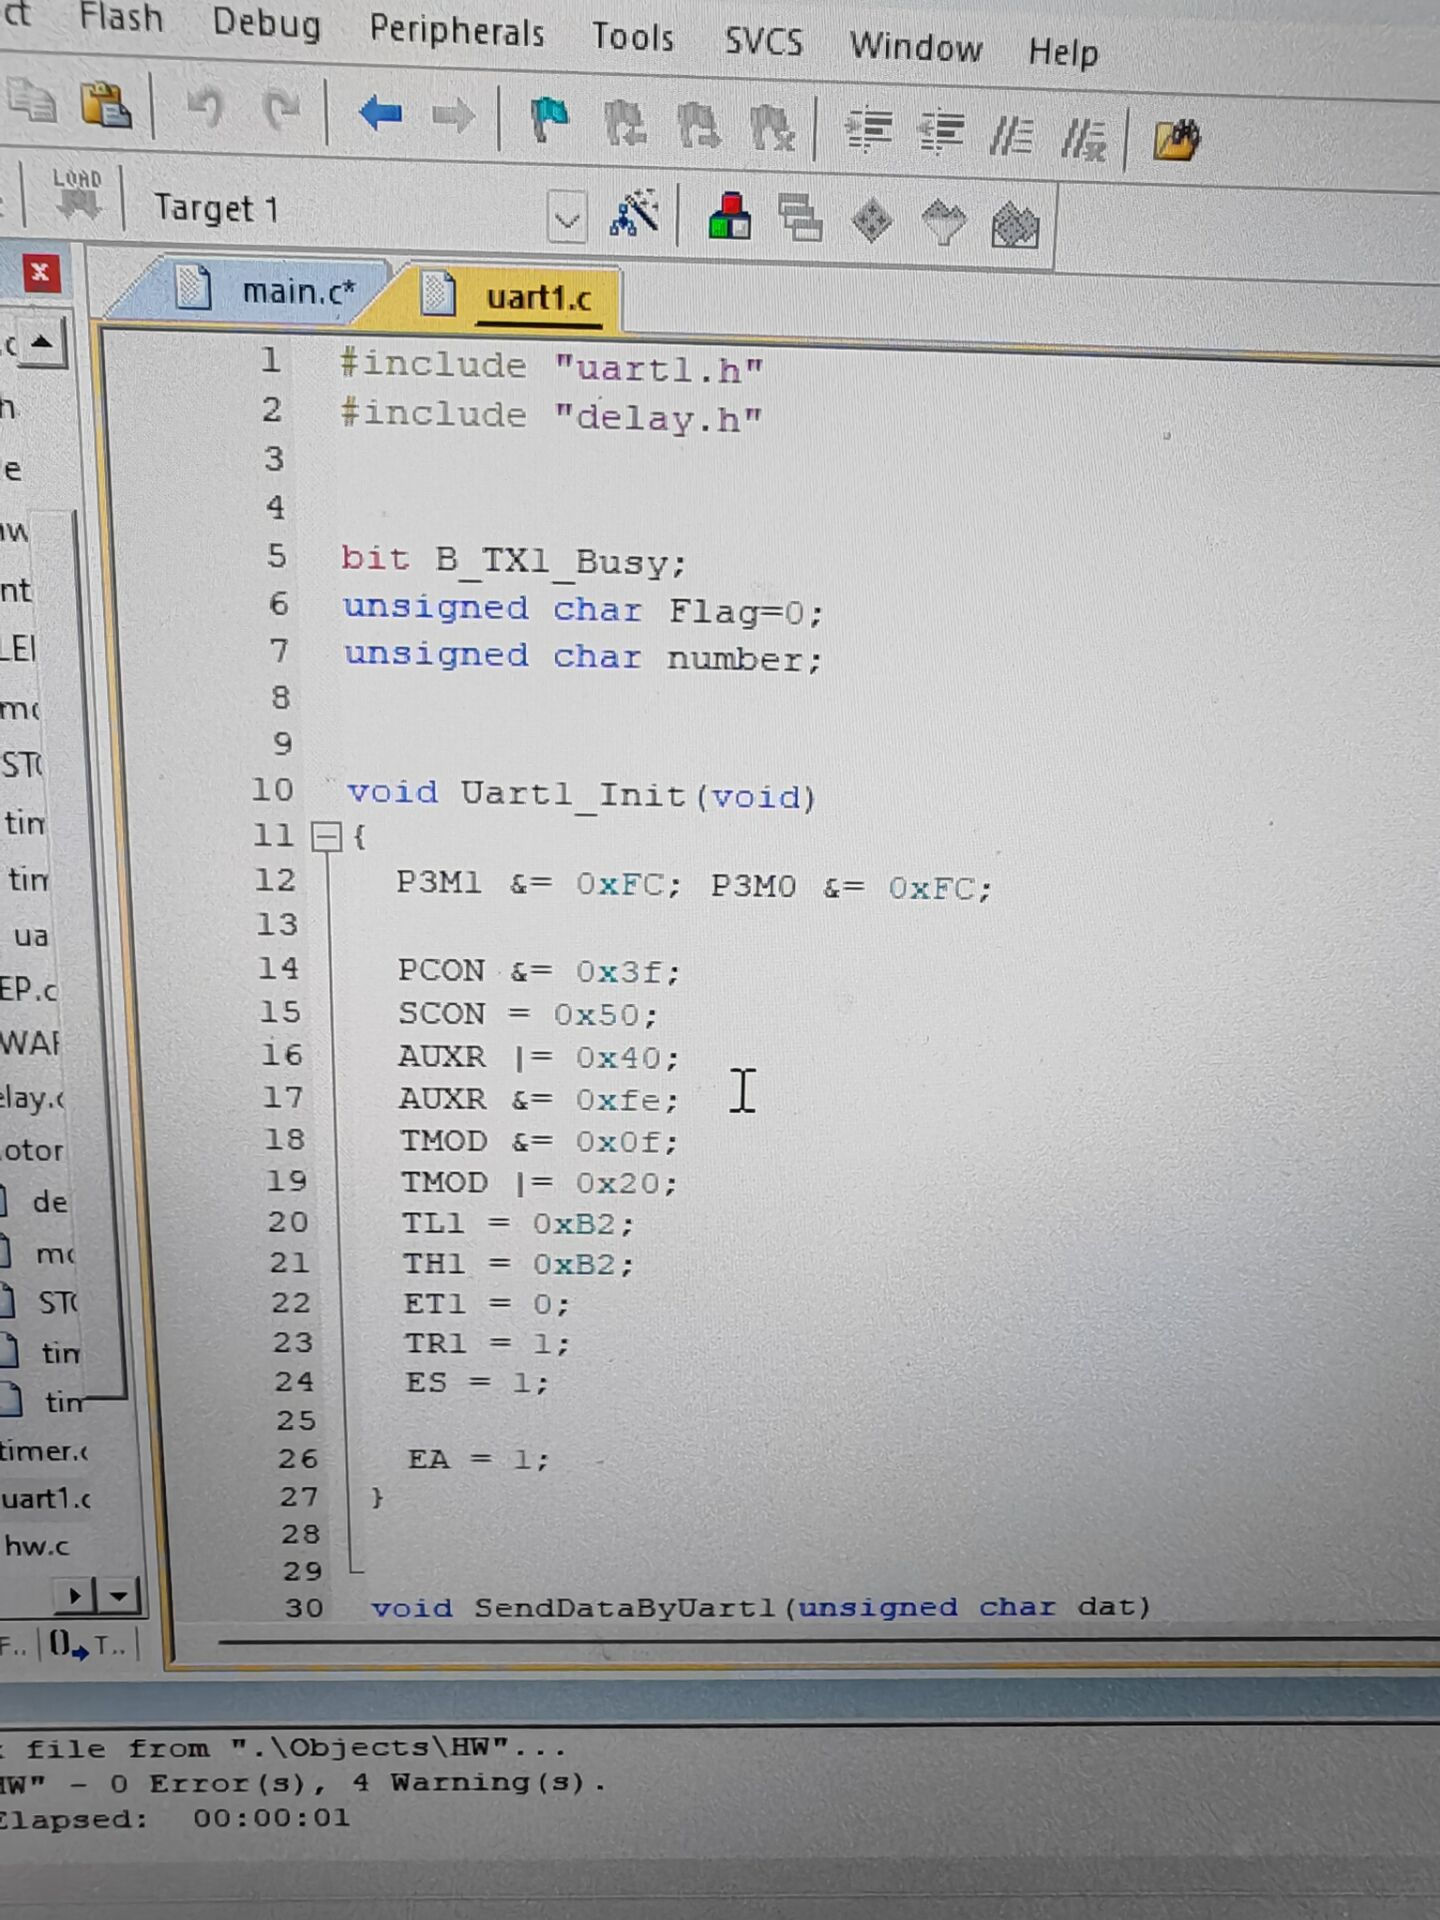Viewport: 1440px width, 1920px height.
Task: Open the SVCS menu
Action: pyautogui.click(x=764, y=42)
